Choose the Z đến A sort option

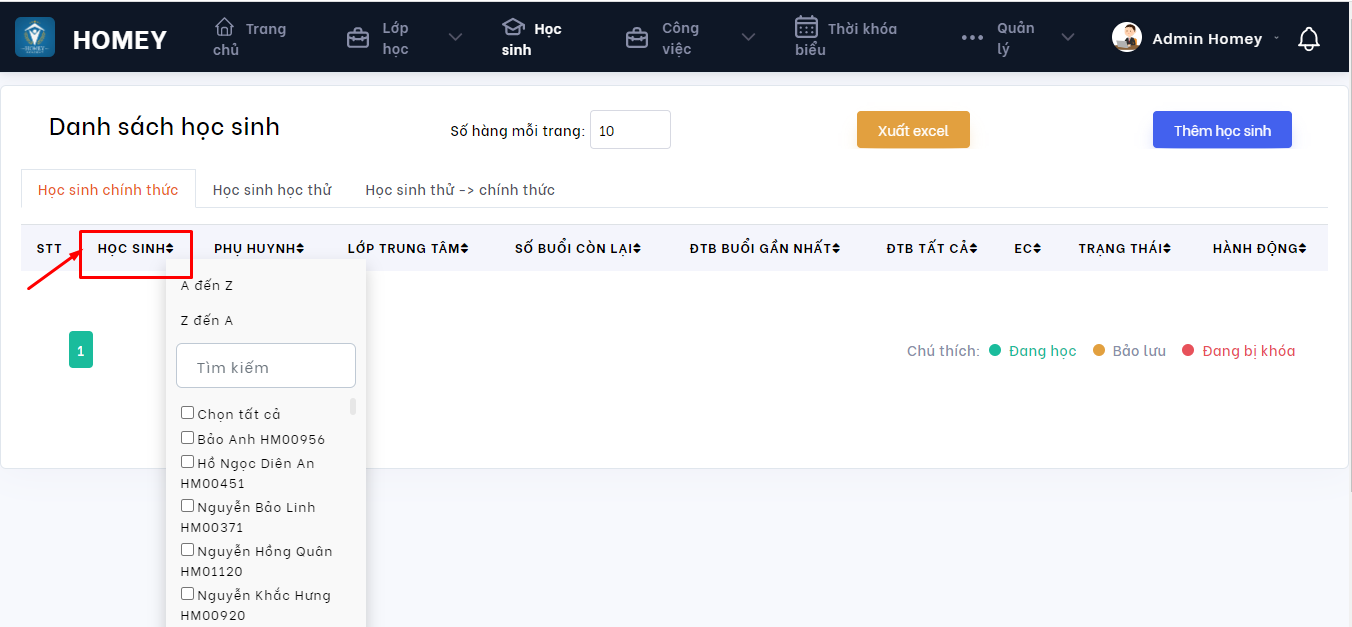pos(207,320)
